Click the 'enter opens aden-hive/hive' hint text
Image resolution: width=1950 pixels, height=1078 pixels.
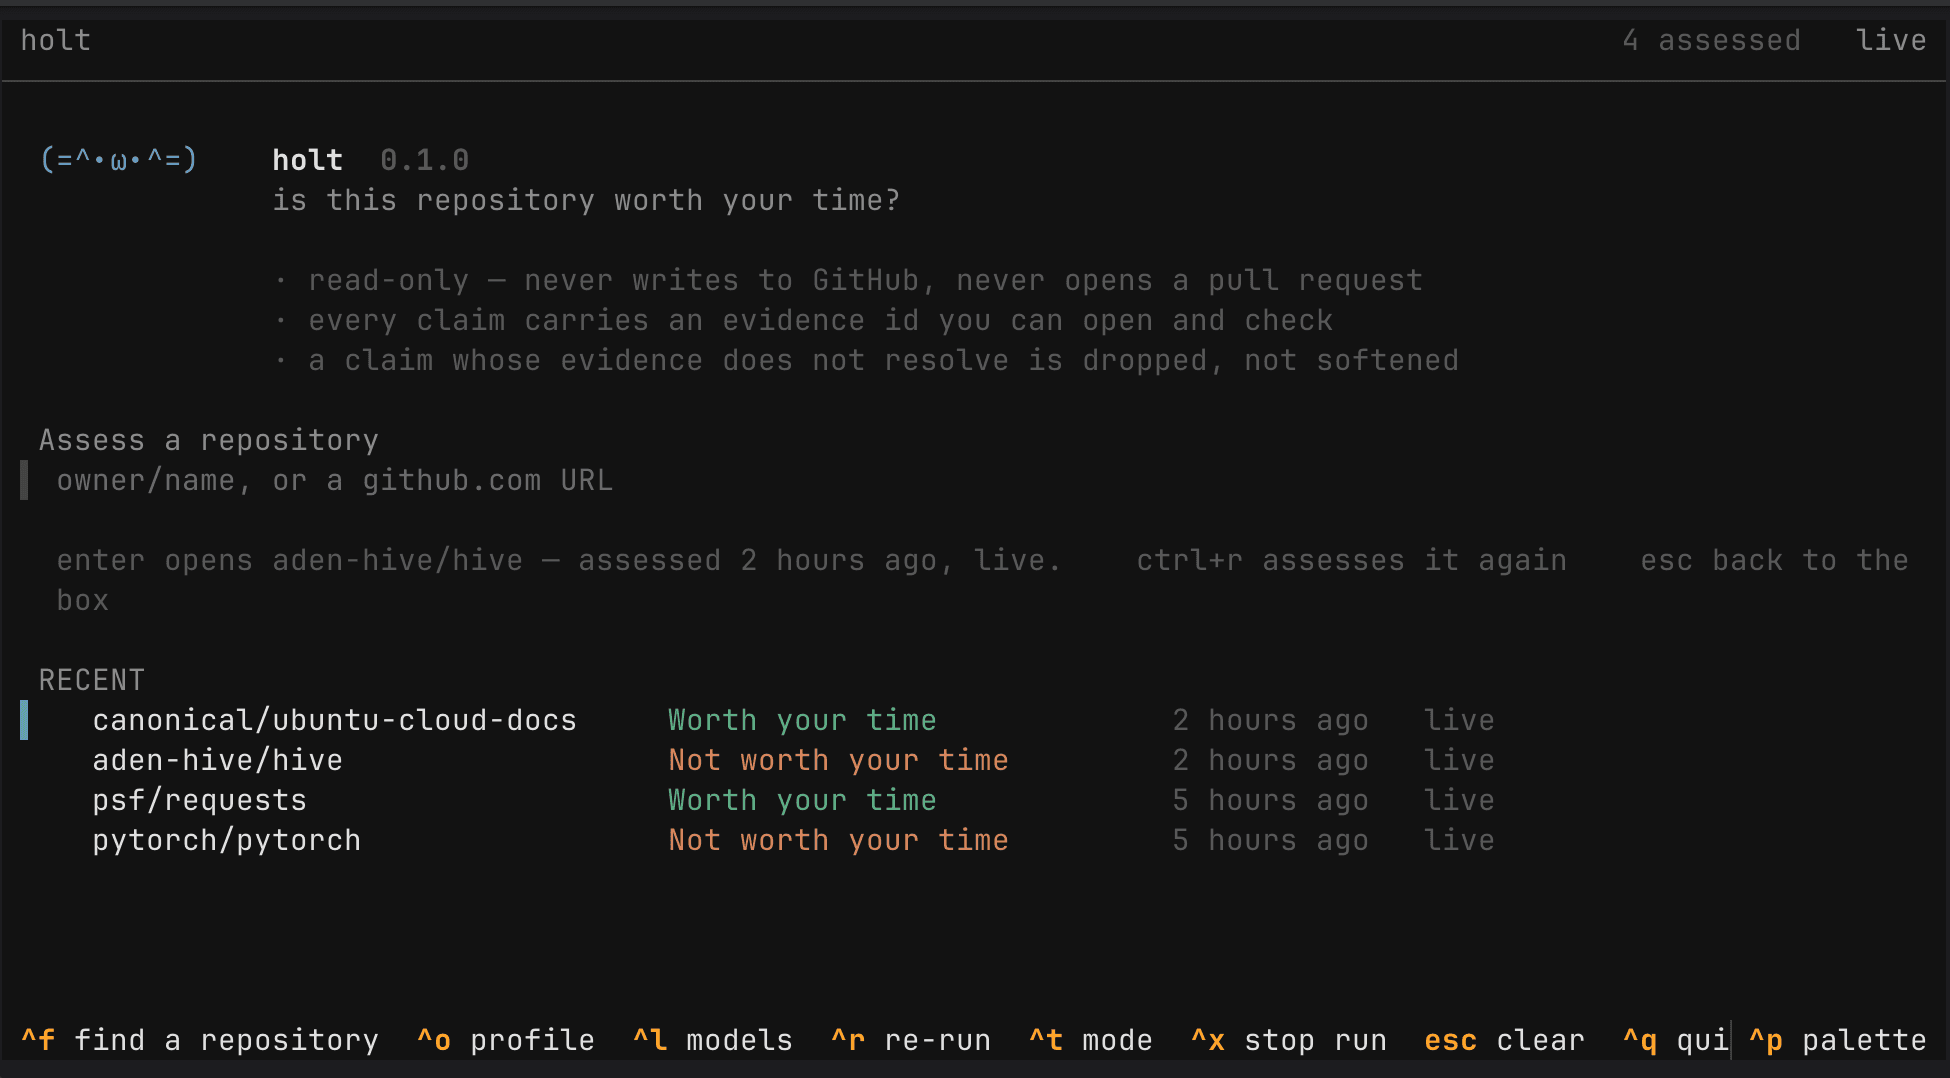pos(290,561)
